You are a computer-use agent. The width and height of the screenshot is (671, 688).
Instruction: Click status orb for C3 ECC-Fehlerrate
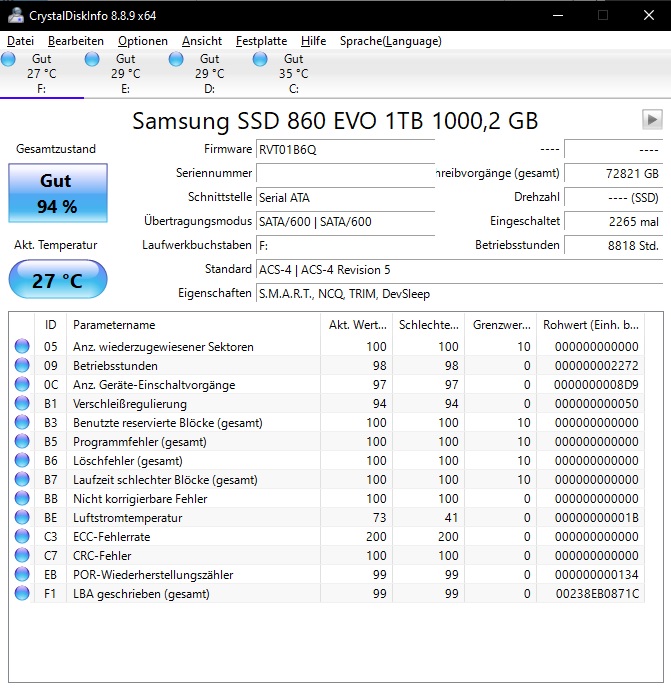click(22, 536)
